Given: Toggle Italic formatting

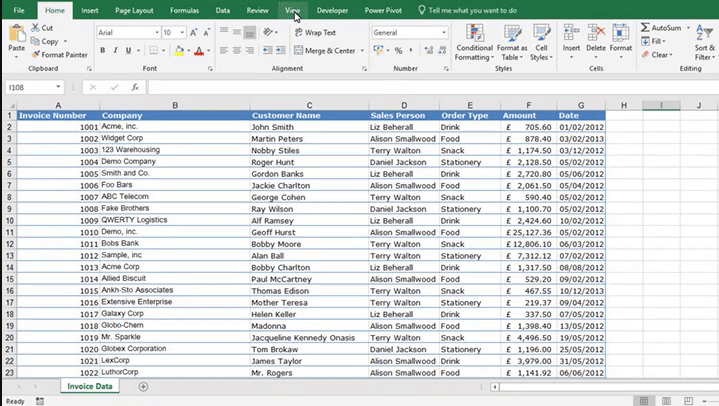Looking at the screenshot, I should (116, 50).
